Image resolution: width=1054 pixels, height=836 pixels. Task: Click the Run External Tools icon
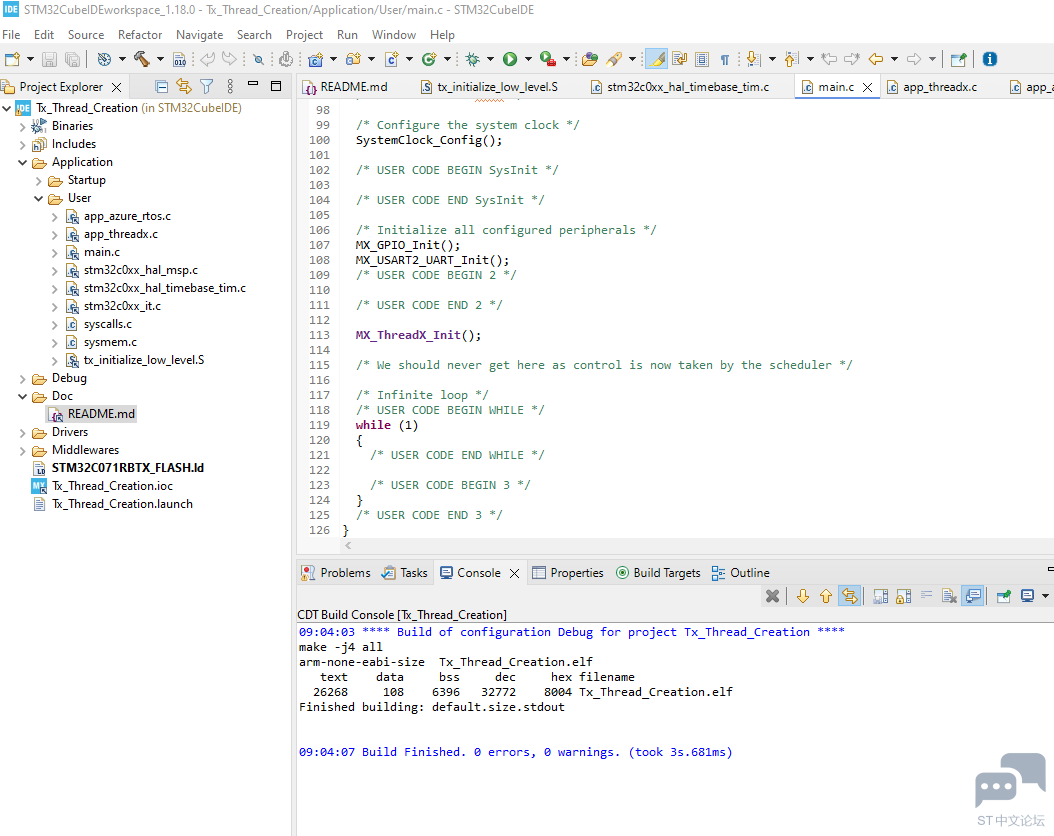[x=548, y=59]
